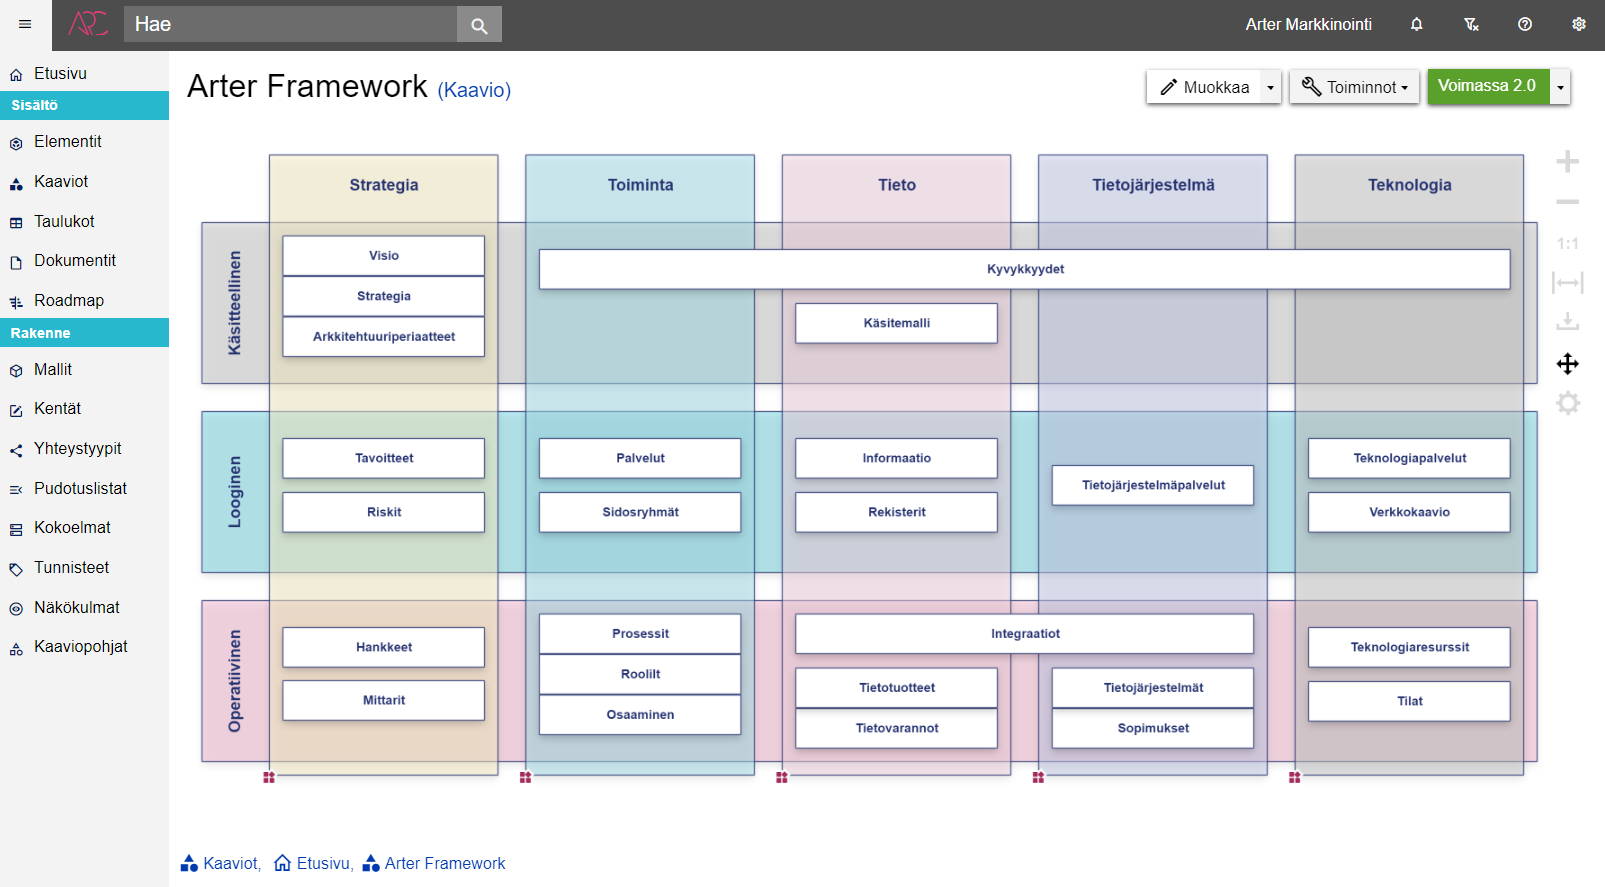Toggle the hamburger menu
The image size is (1605, 887).
click(x=25, y=24)
